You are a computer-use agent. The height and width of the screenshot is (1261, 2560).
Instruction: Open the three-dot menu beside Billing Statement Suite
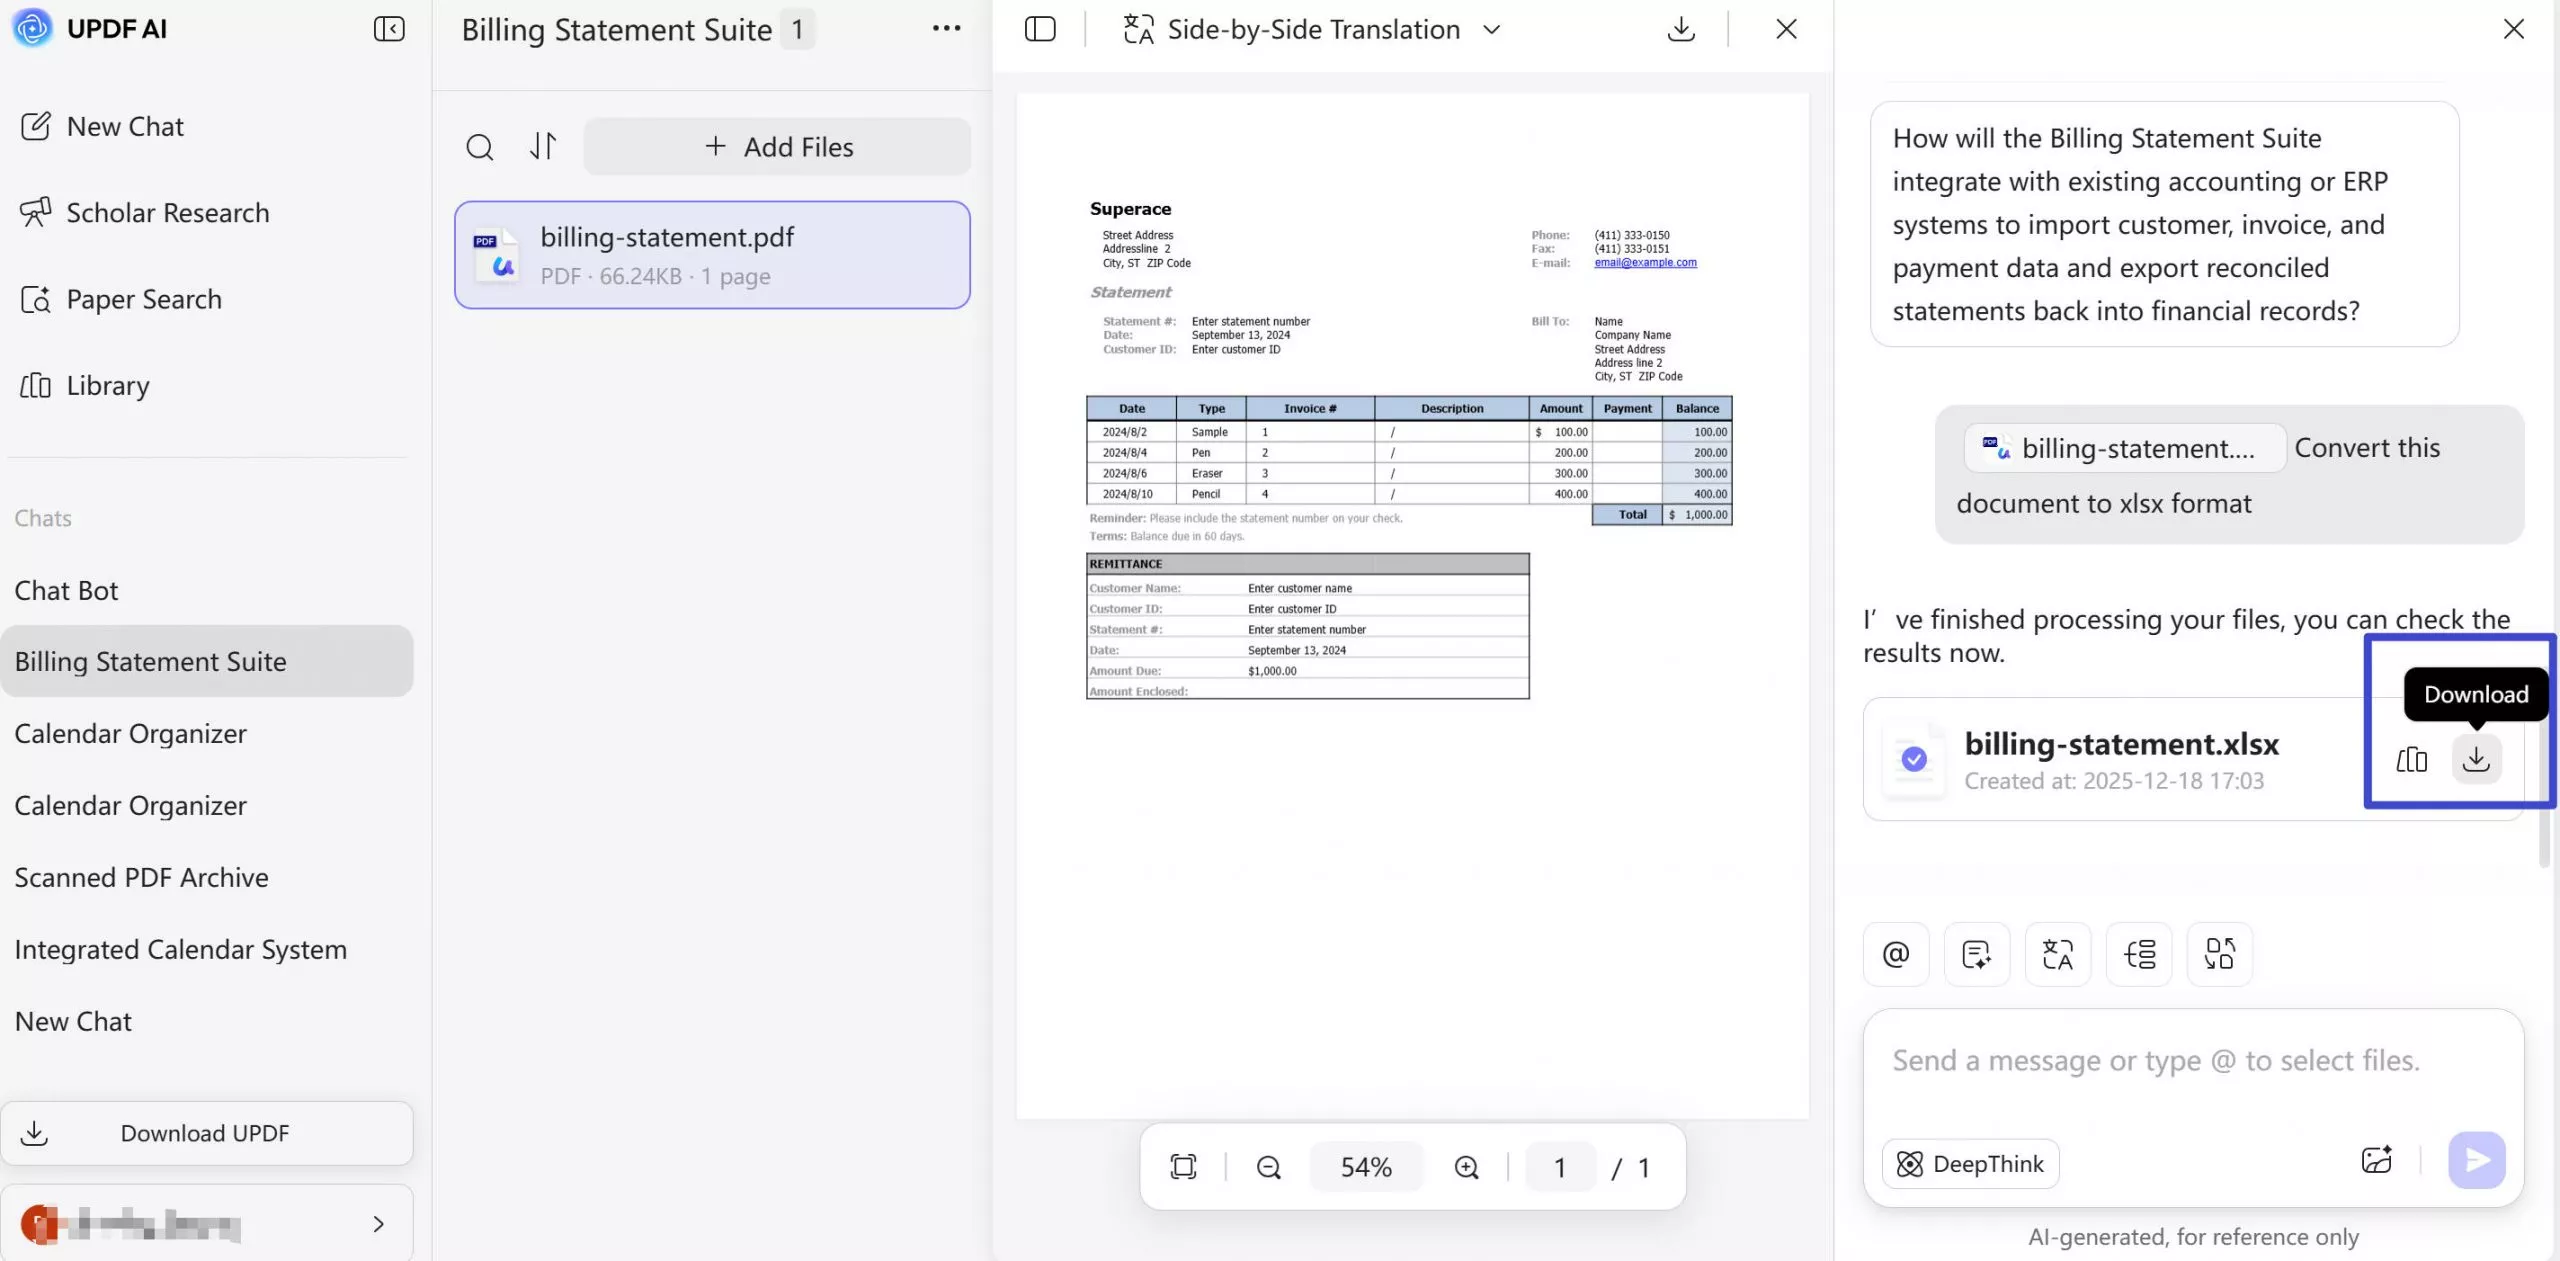[x=946, y=29]
